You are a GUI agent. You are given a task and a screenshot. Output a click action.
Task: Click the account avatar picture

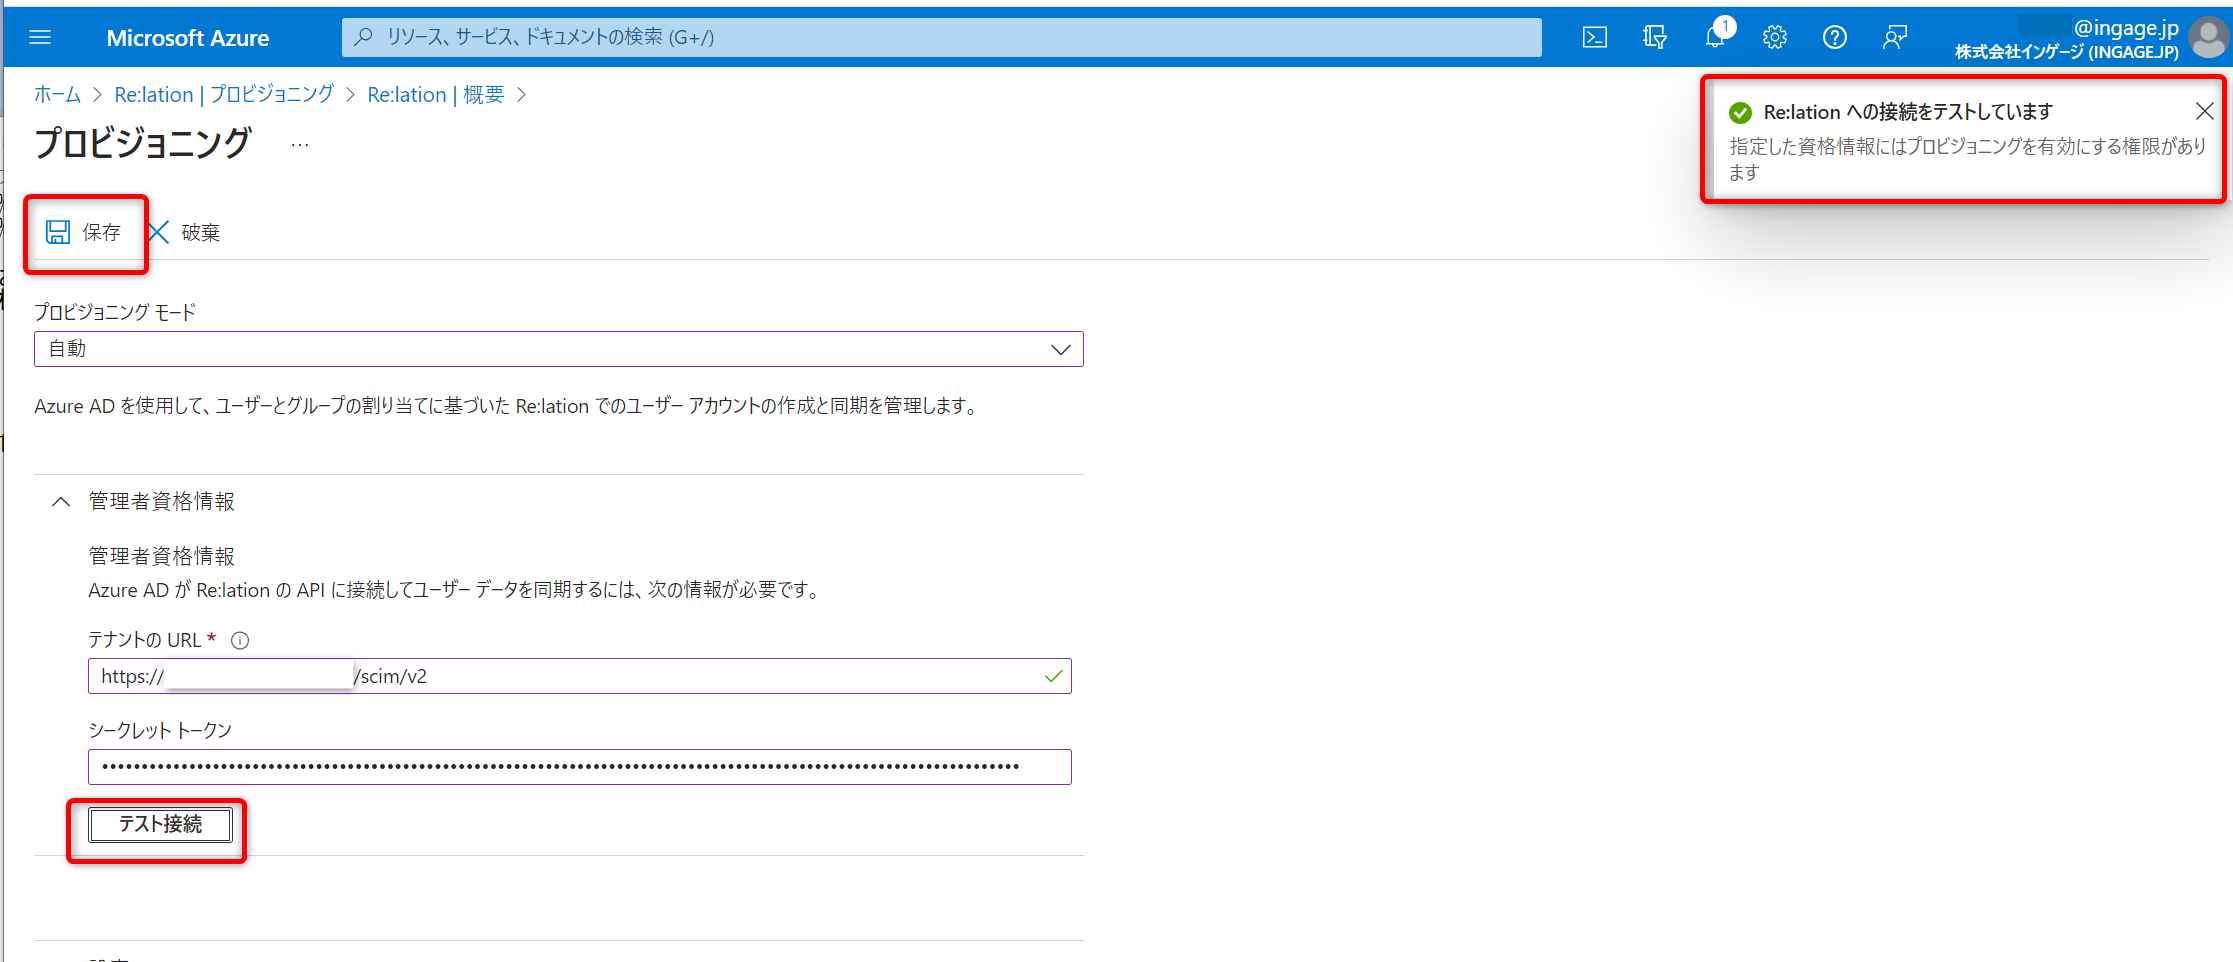2208,38
